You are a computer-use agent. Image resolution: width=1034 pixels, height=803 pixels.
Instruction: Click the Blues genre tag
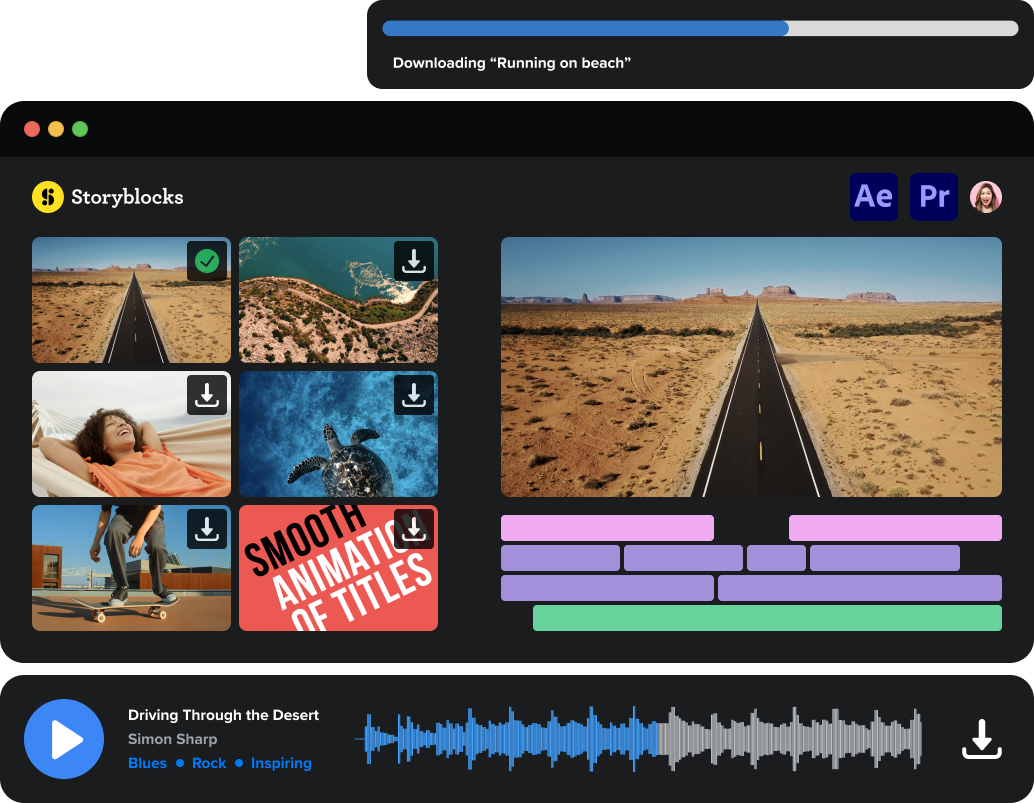point(148,763)
